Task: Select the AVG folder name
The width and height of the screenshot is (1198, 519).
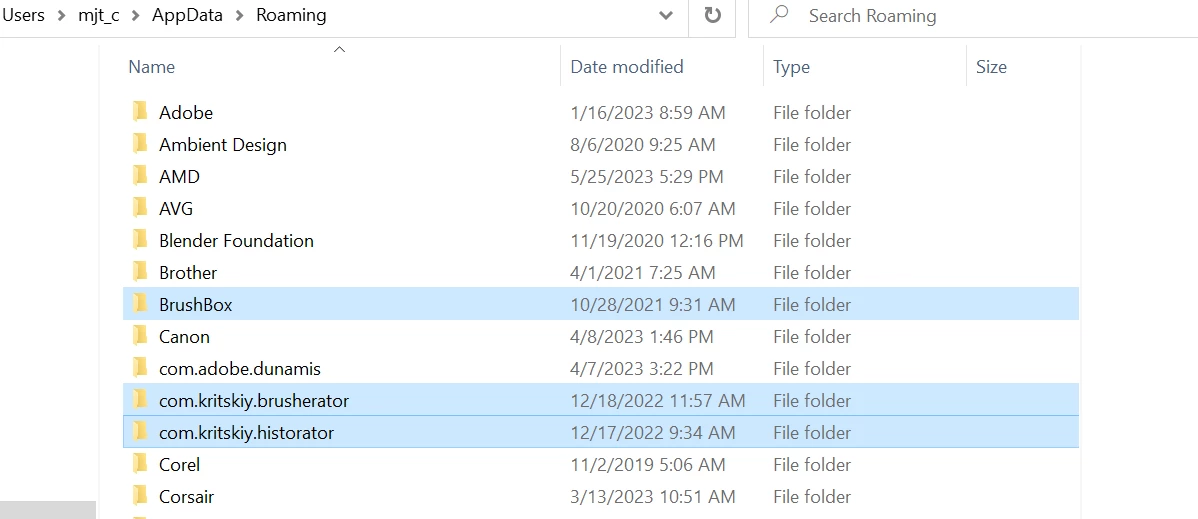Action: pyautogui.click(x=176, y=209)
